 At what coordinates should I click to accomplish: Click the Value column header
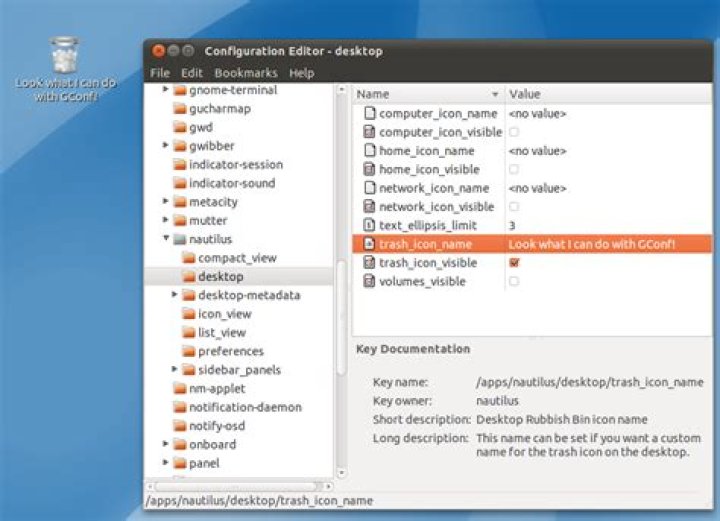(x=608, y=94)
